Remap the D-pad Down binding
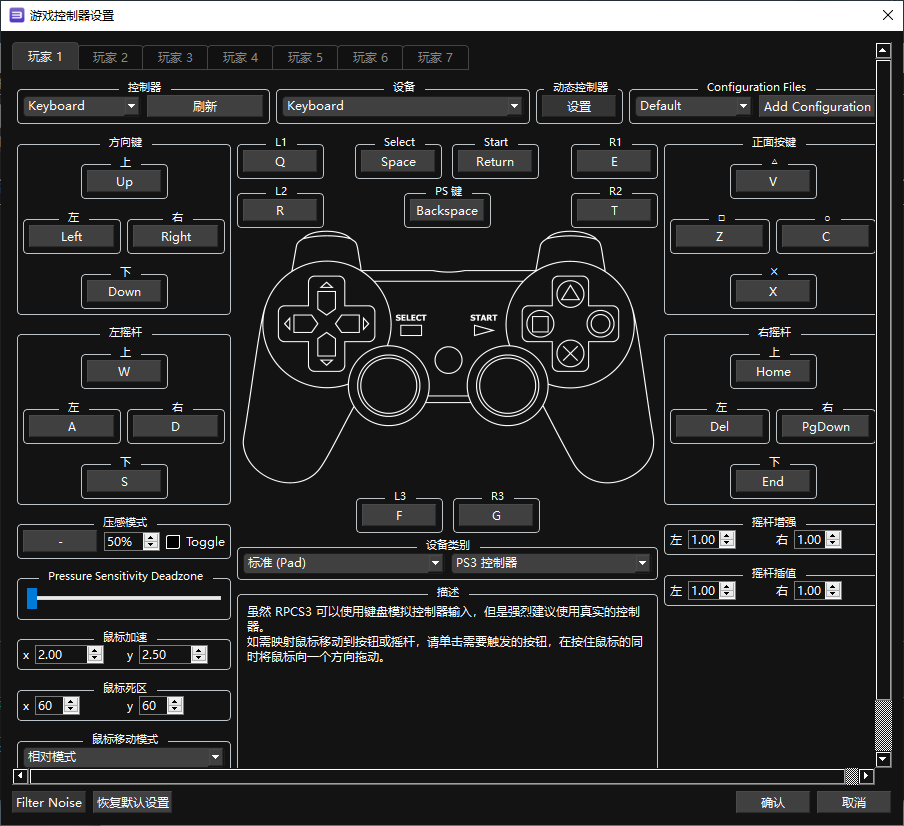Viewport: 904px width, 826px height. click(125, 292)
